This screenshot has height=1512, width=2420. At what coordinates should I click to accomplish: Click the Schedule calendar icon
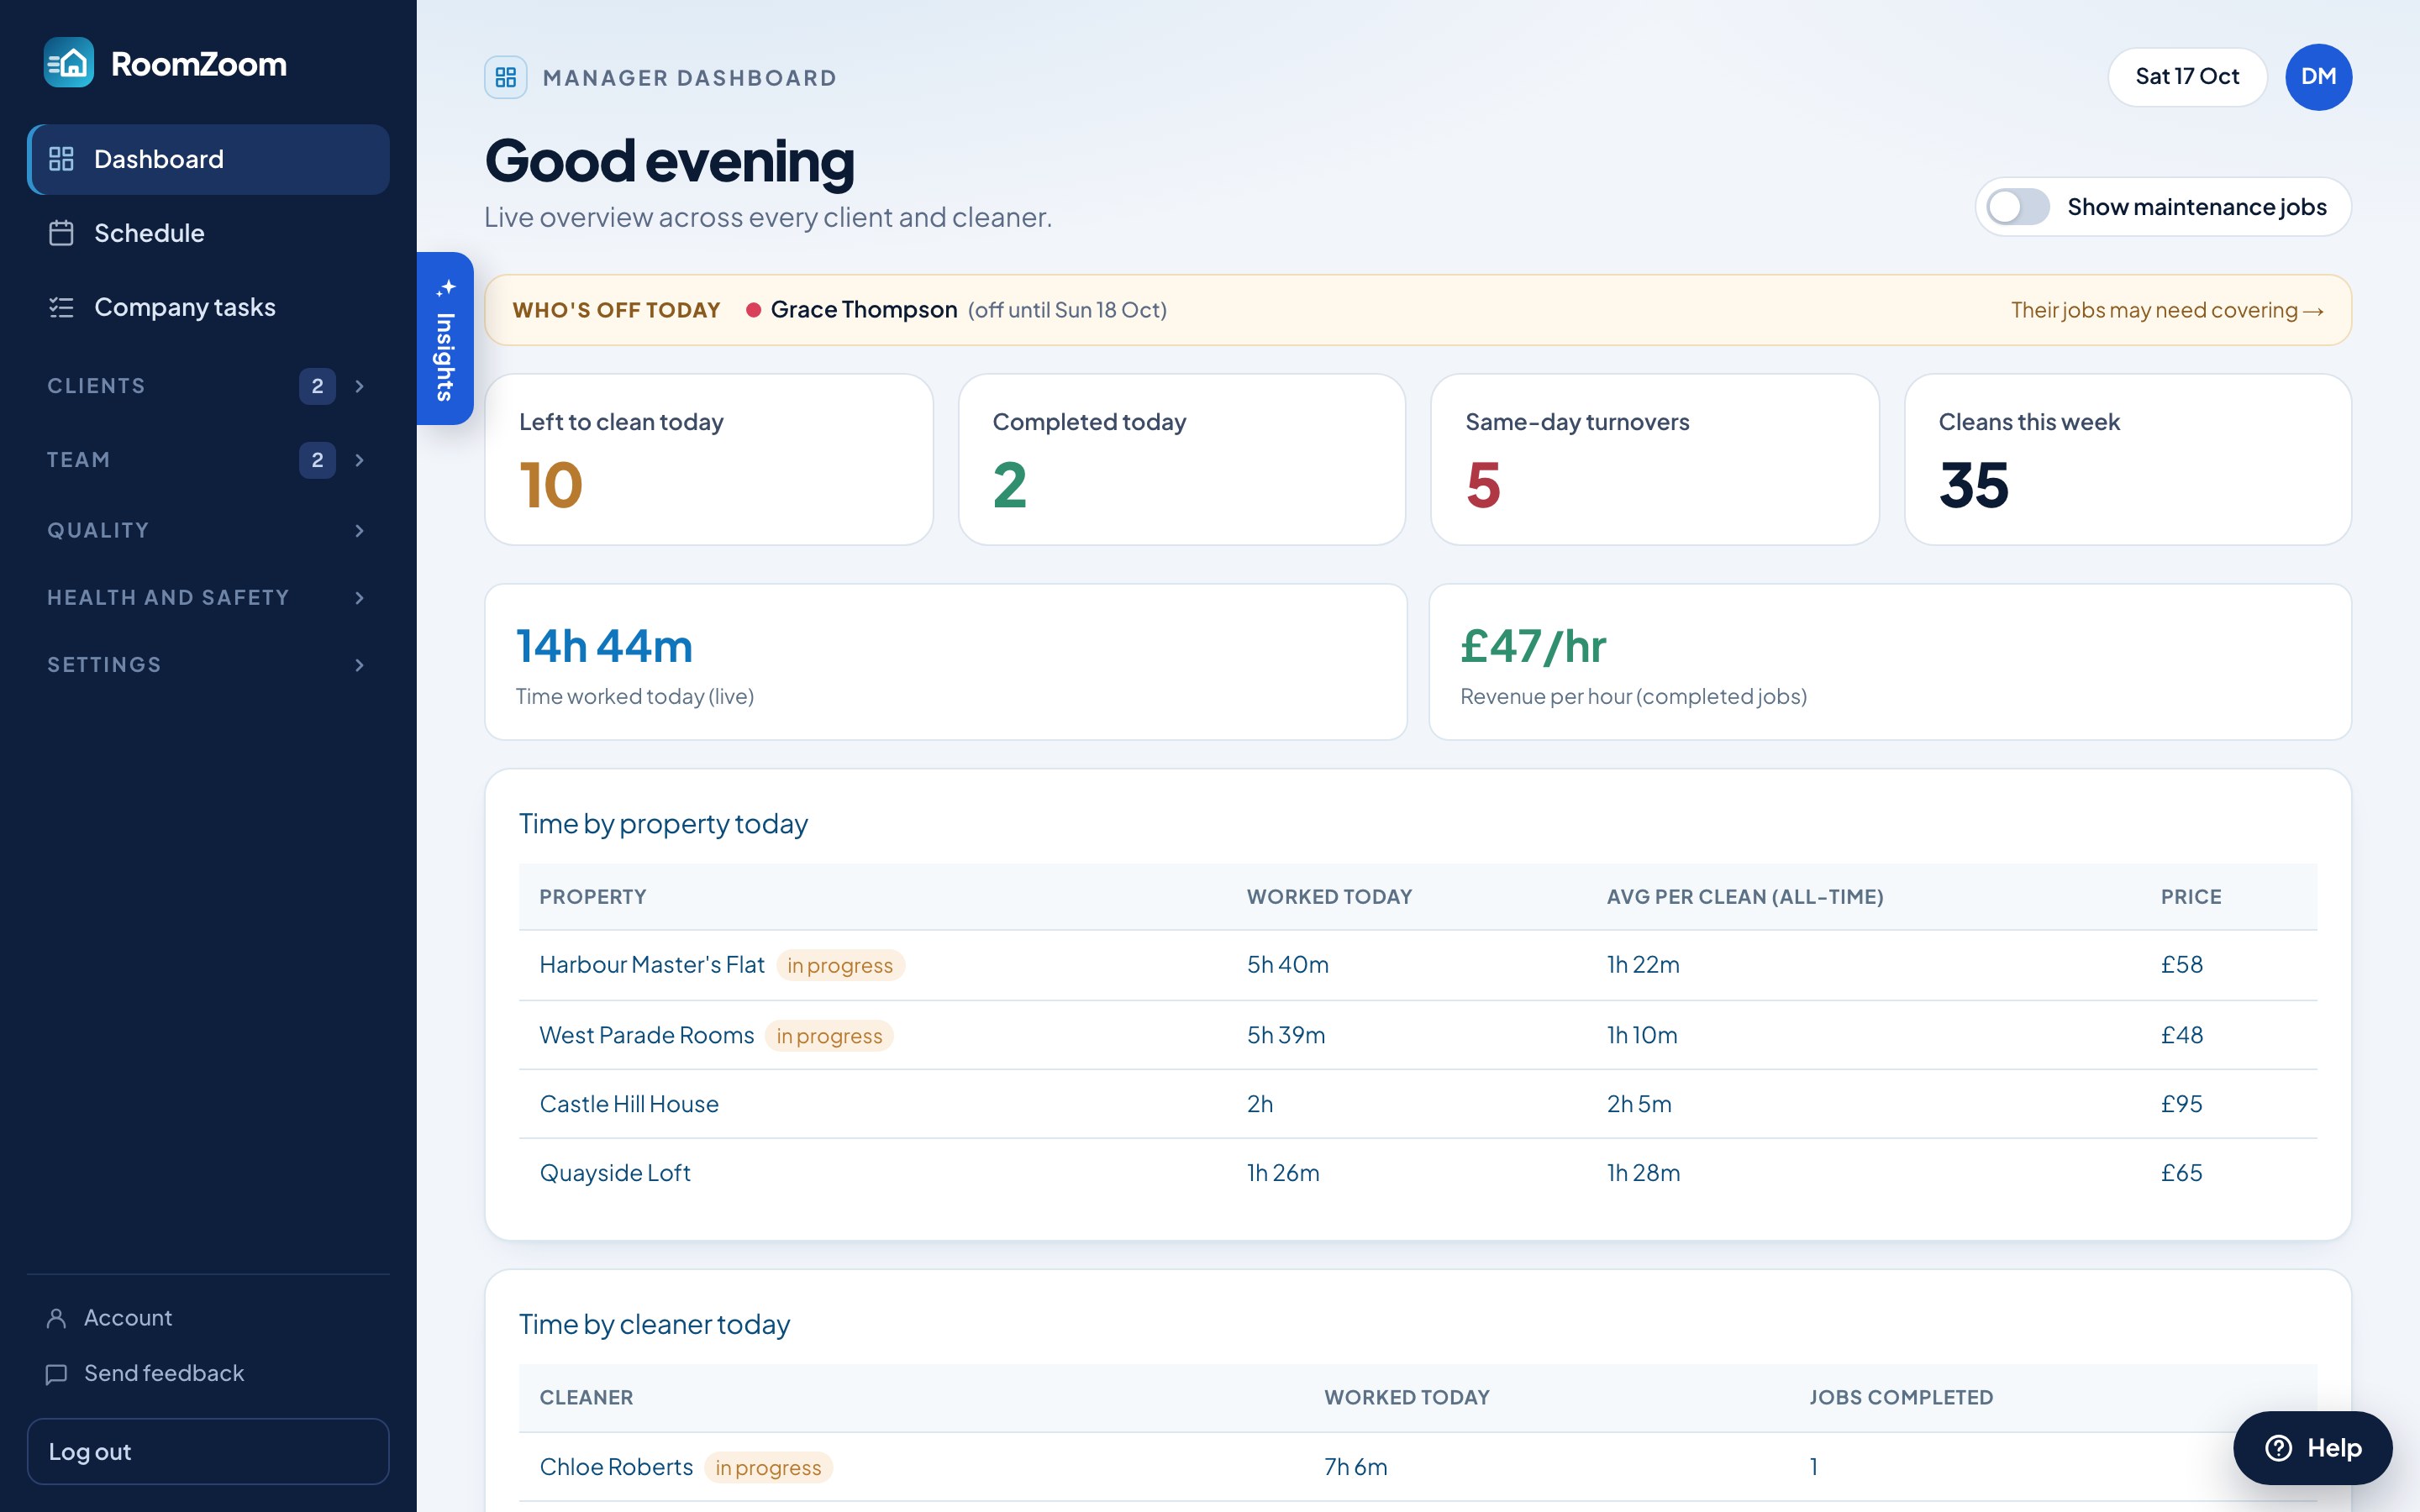pyautogui.click(x=61, y=233)
